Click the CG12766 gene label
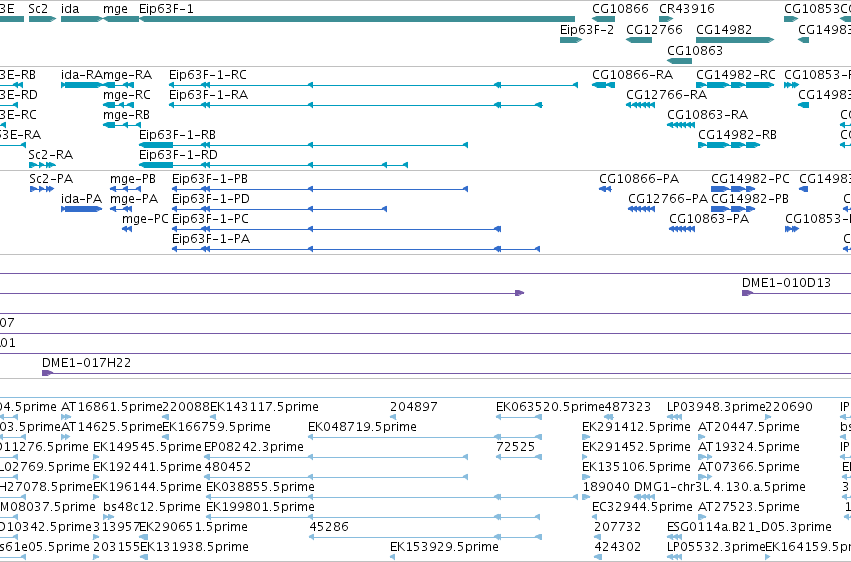Viewport: 851px width, 562px height. (654, 30)
